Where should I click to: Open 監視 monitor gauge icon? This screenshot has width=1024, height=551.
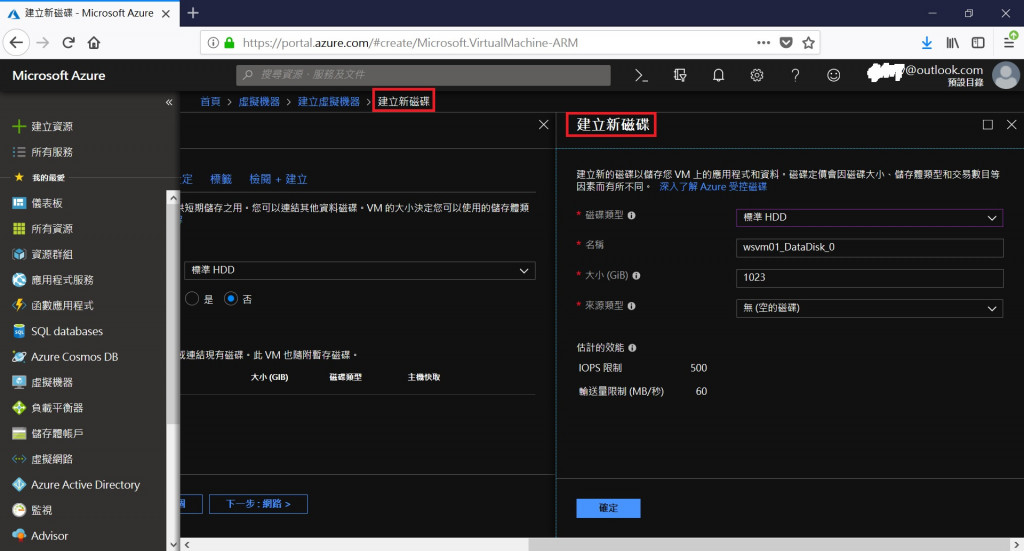tap(19, 510)
